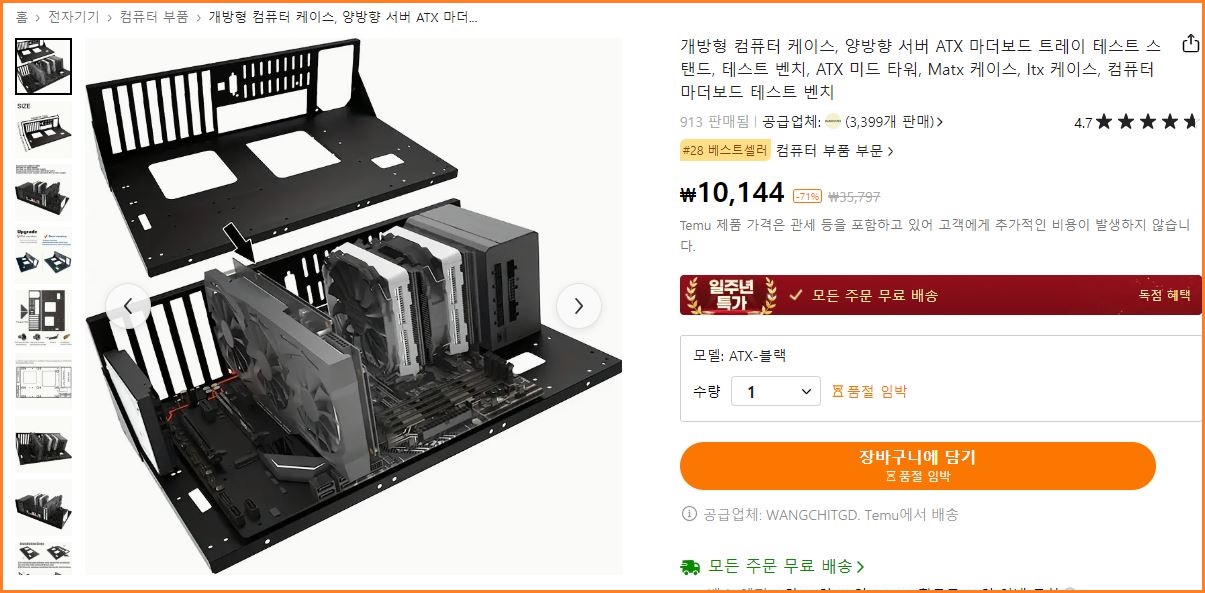This screenshot has width=1205, height=593.
Task: Add item with 장바구니에 담기 button
Action: click(917, 466)
